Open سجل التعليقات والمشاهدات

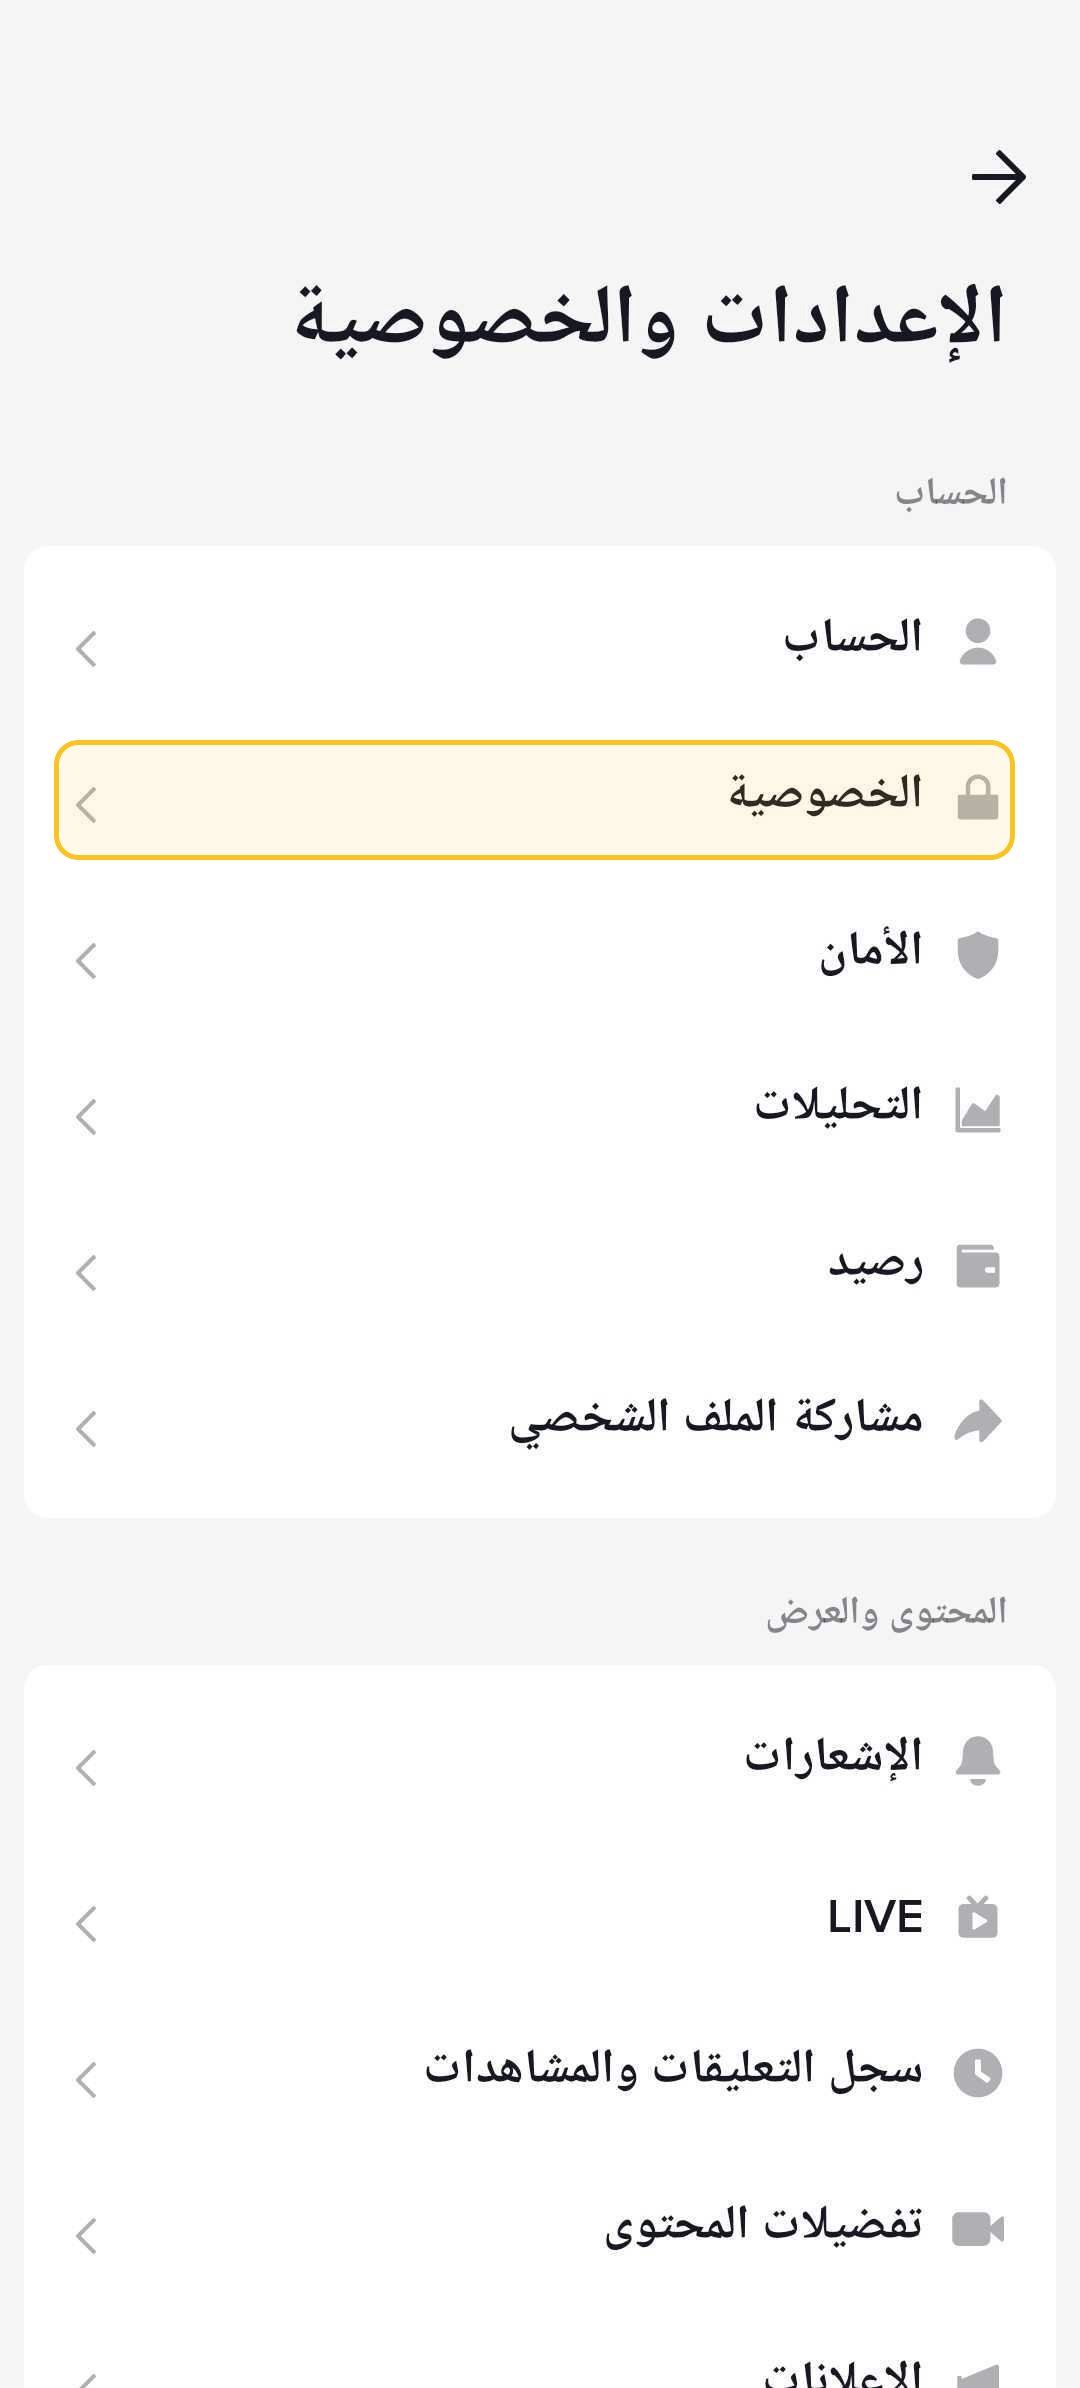(673, 2068)
